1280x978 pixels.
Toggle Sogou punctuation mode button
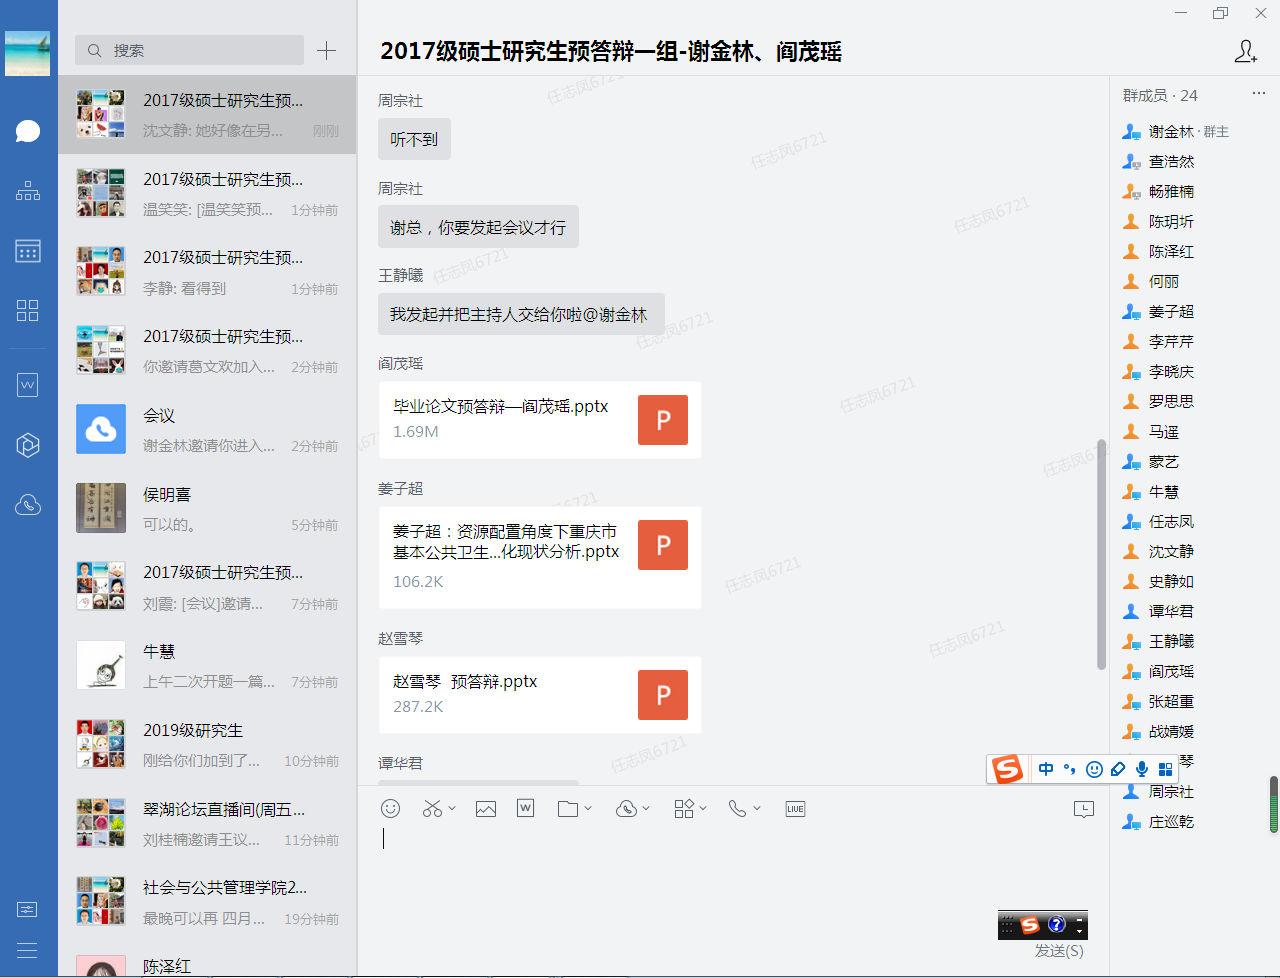point(1070,769)
